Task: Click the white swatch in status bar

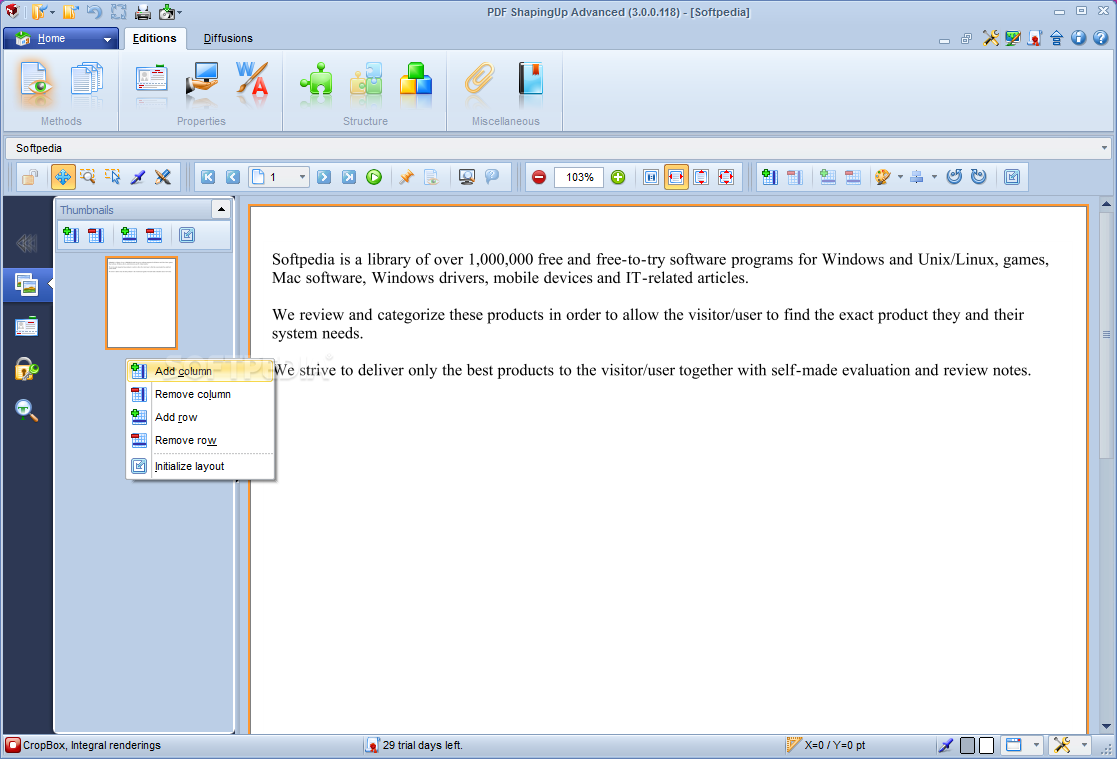Action: (987, 745)
